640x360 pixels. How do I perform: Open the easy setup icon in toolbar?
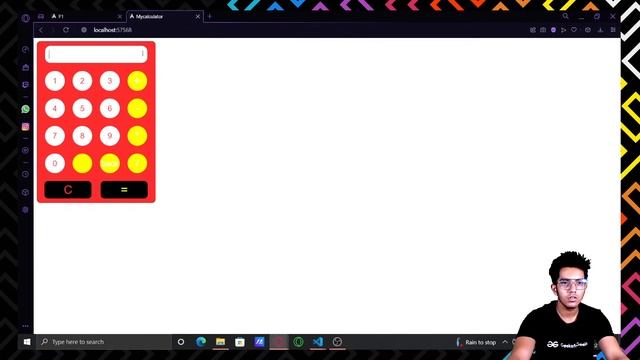613,30
